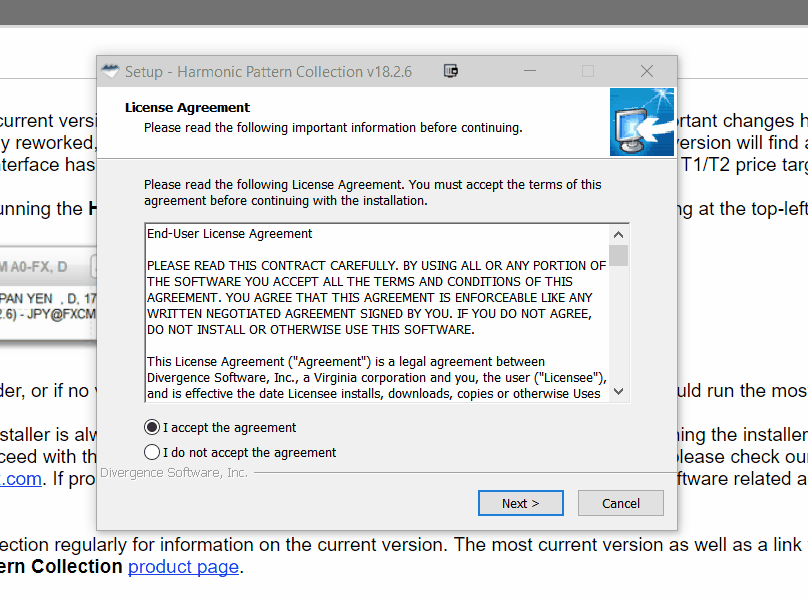Viewport: 808px width, 601px height.
Task: Cancel the Harmonic Pattern Collection setup
Action: tap(620, 503)
